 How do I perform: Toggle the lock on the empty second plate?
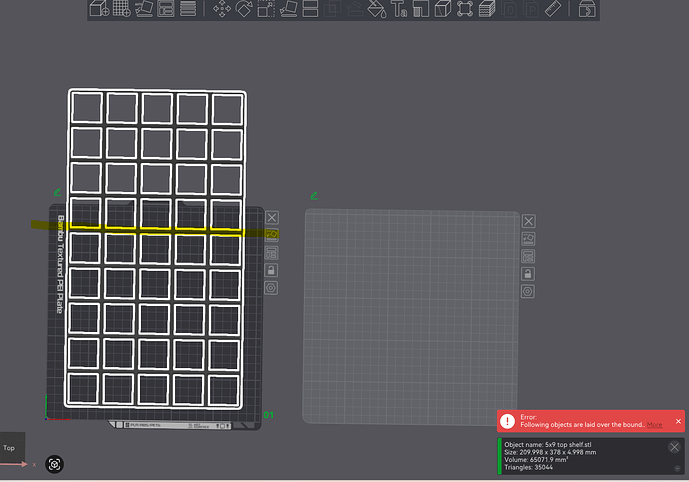coord(528,274)
